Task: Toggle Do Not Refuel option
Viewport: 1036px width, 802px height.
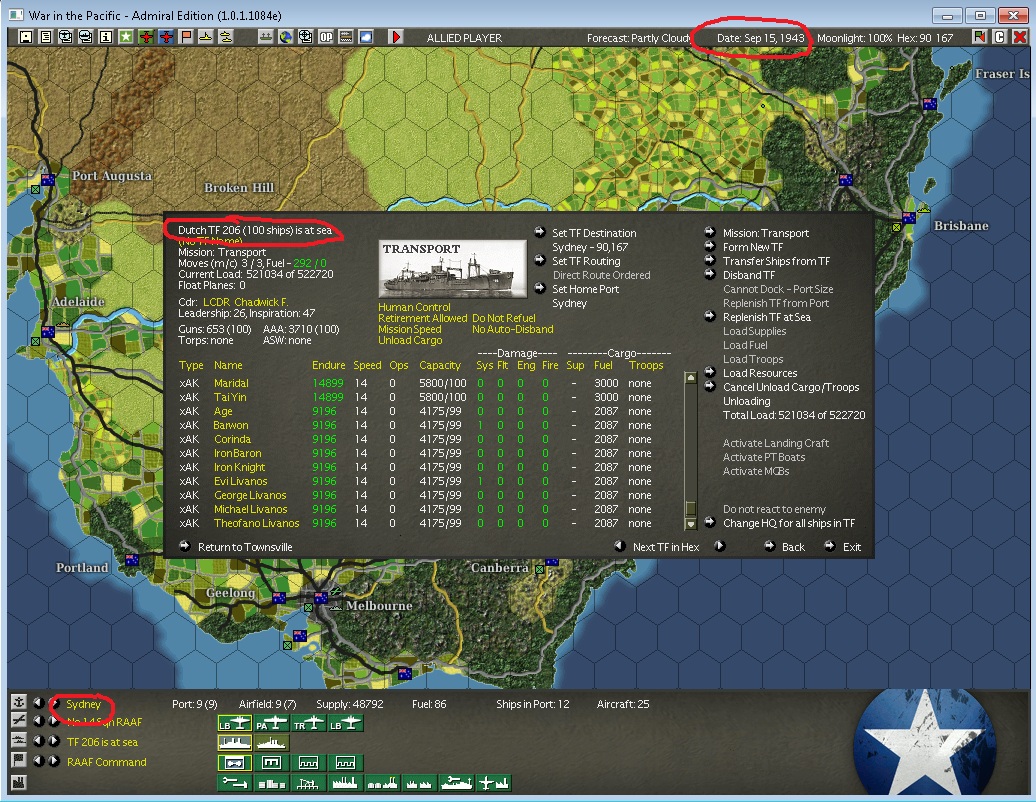Action: click(x=503, y=318)
